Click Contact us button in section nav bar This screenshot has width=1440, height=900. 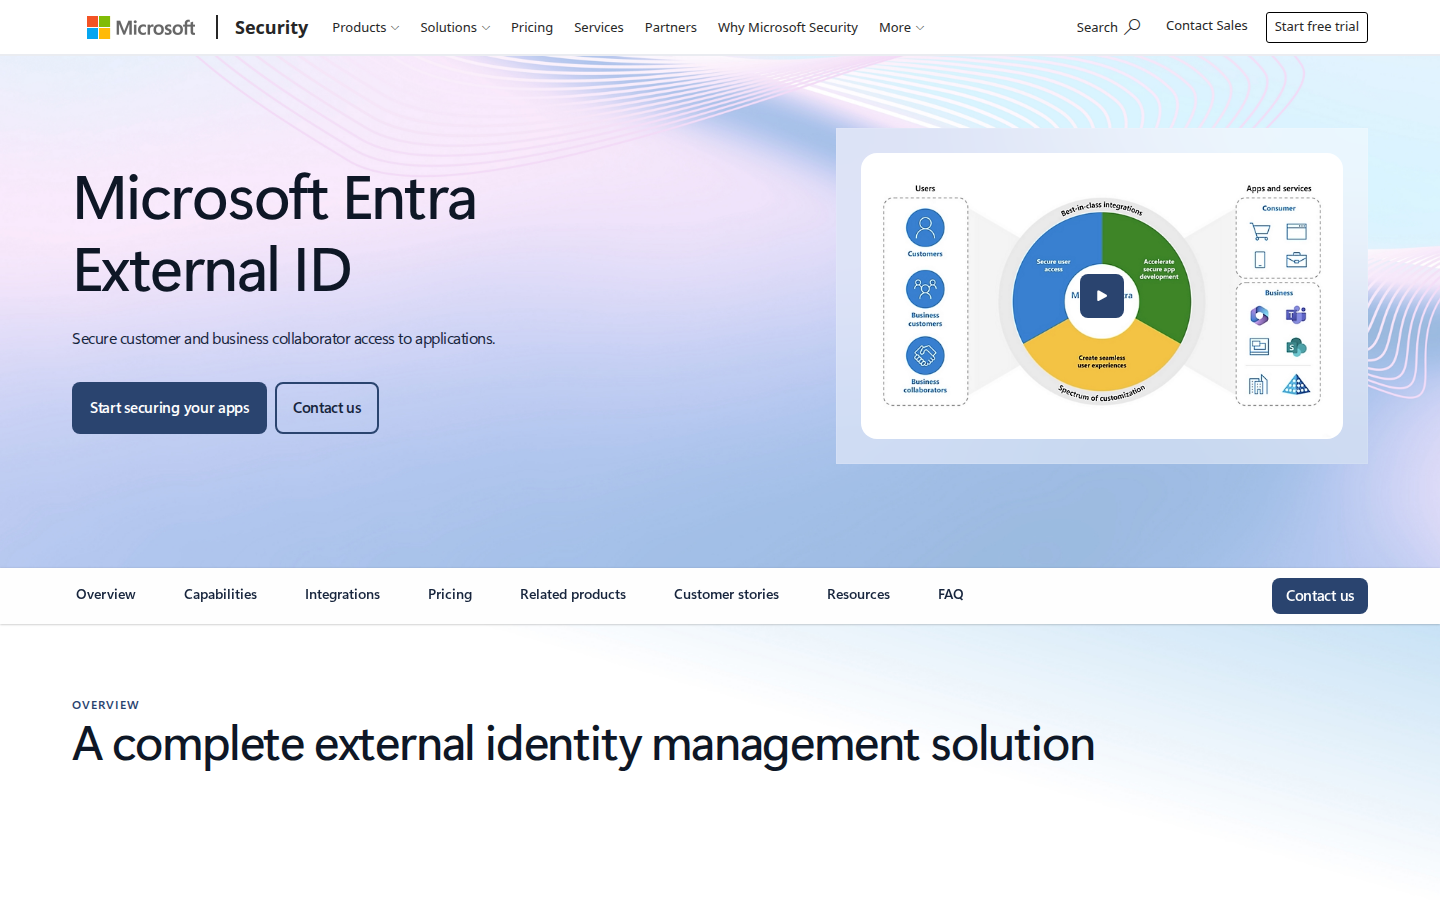(1320, 596)
